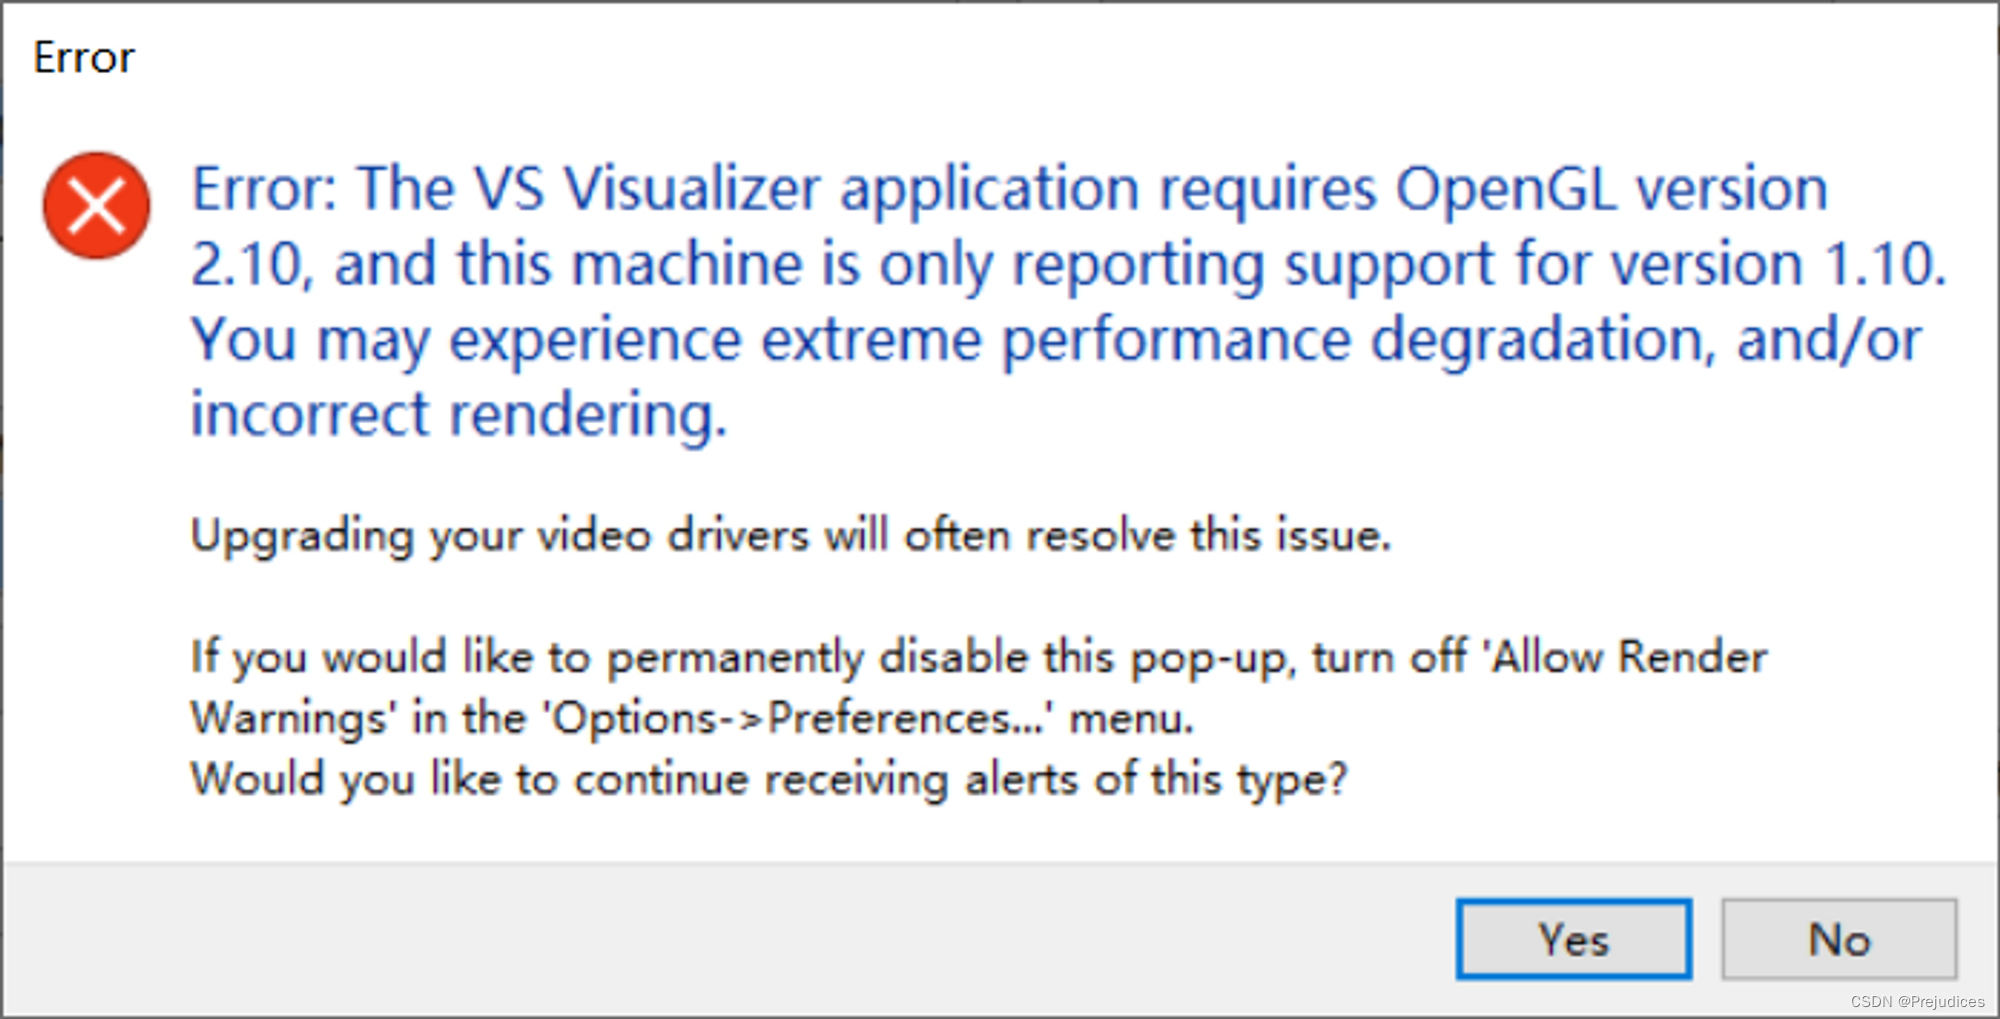Click the question about continuing alerts

coord(768,778)
